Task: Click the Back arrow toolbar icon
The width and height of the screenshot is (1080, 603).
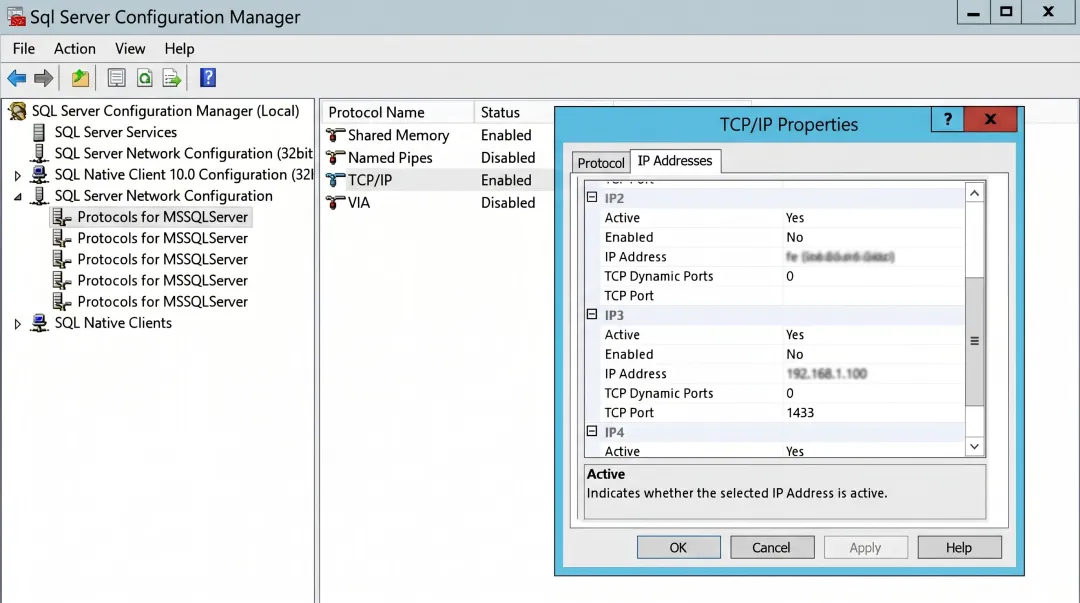Action: (x=17, y=78)
